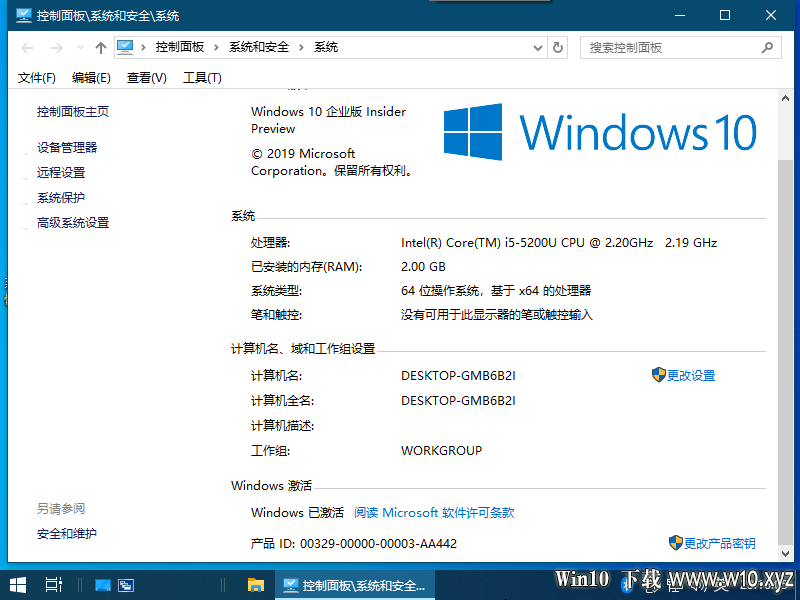Open the 工具(T) menu
Viewport: 800px width, 600px height.
point(203,78)
